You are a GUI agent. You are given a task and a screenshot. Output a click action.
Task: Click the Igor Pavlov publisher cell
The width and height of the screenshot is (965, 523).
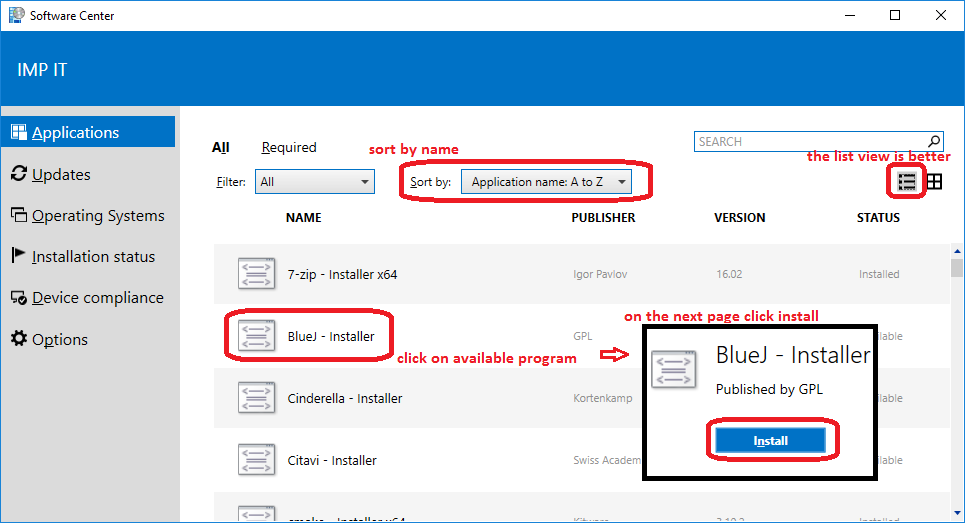pos(600,274)
